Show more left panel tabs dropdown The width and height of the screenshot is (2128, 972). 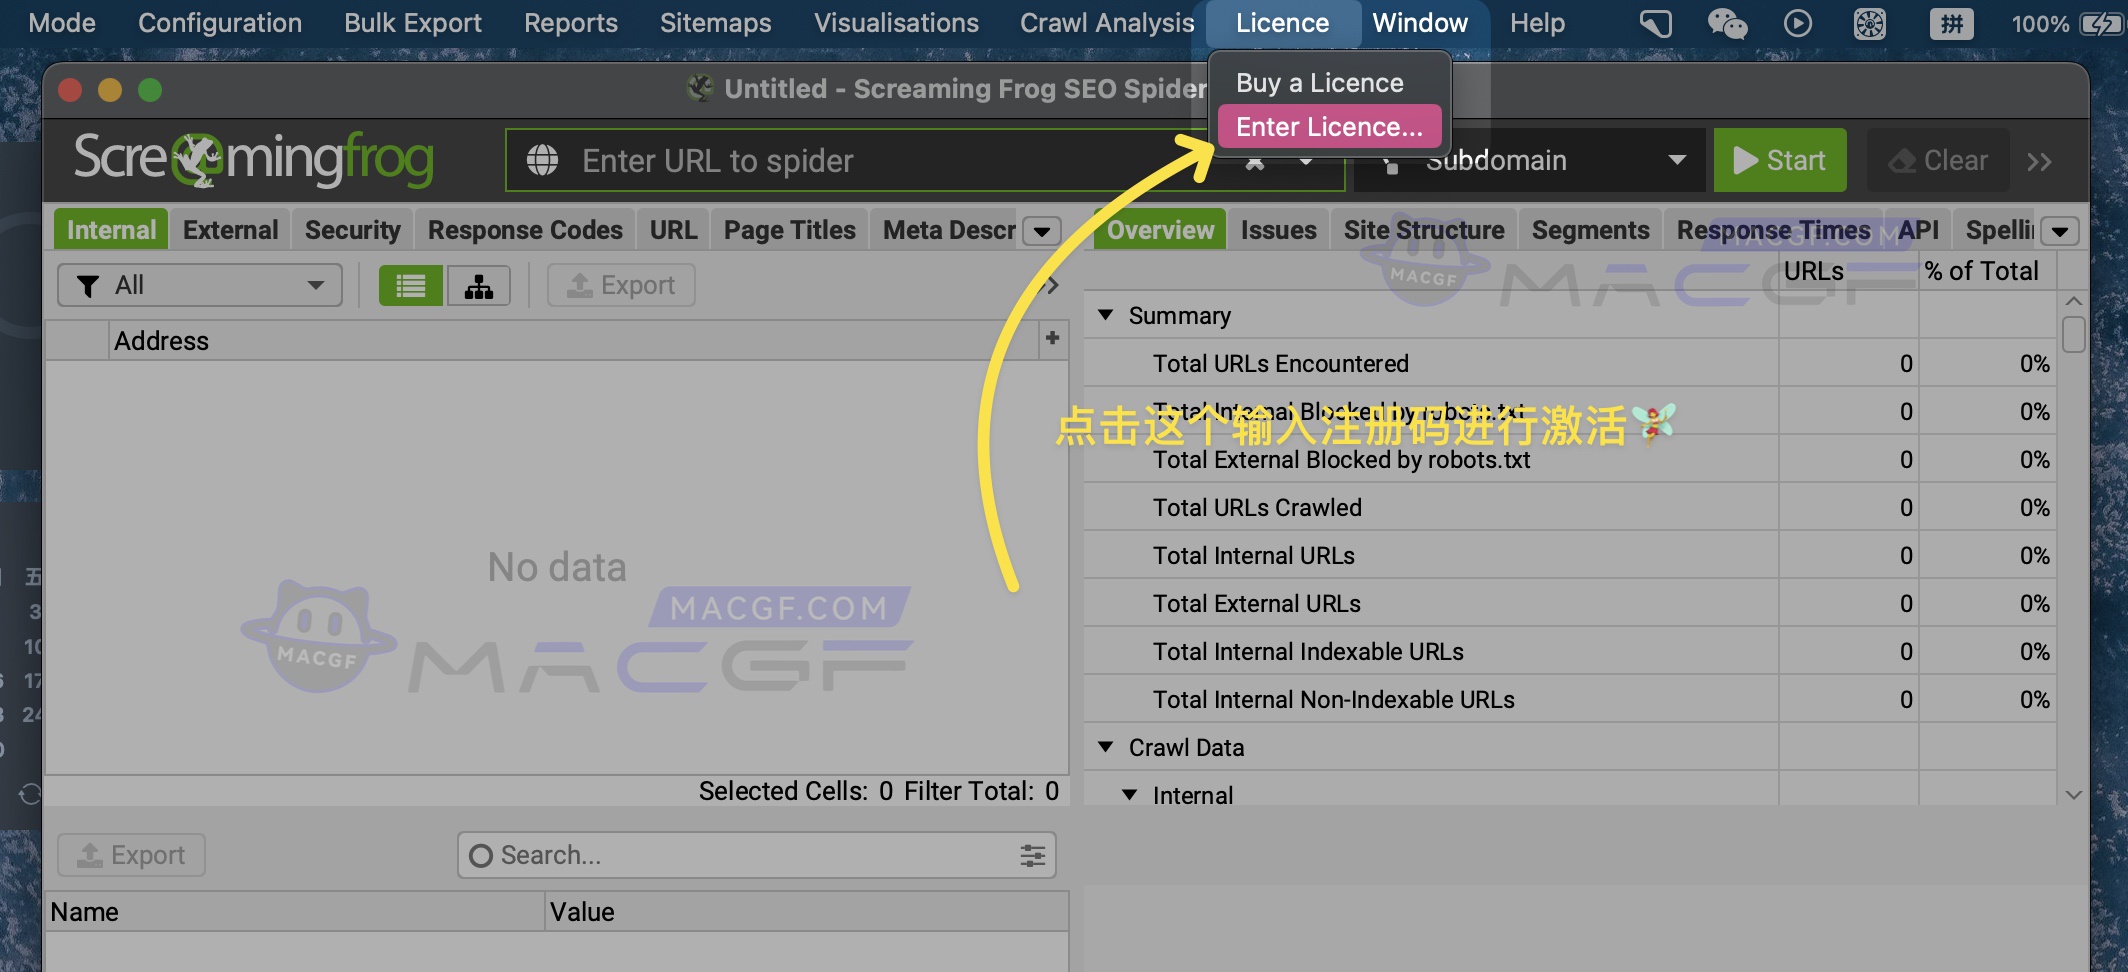click(1042, 231)
